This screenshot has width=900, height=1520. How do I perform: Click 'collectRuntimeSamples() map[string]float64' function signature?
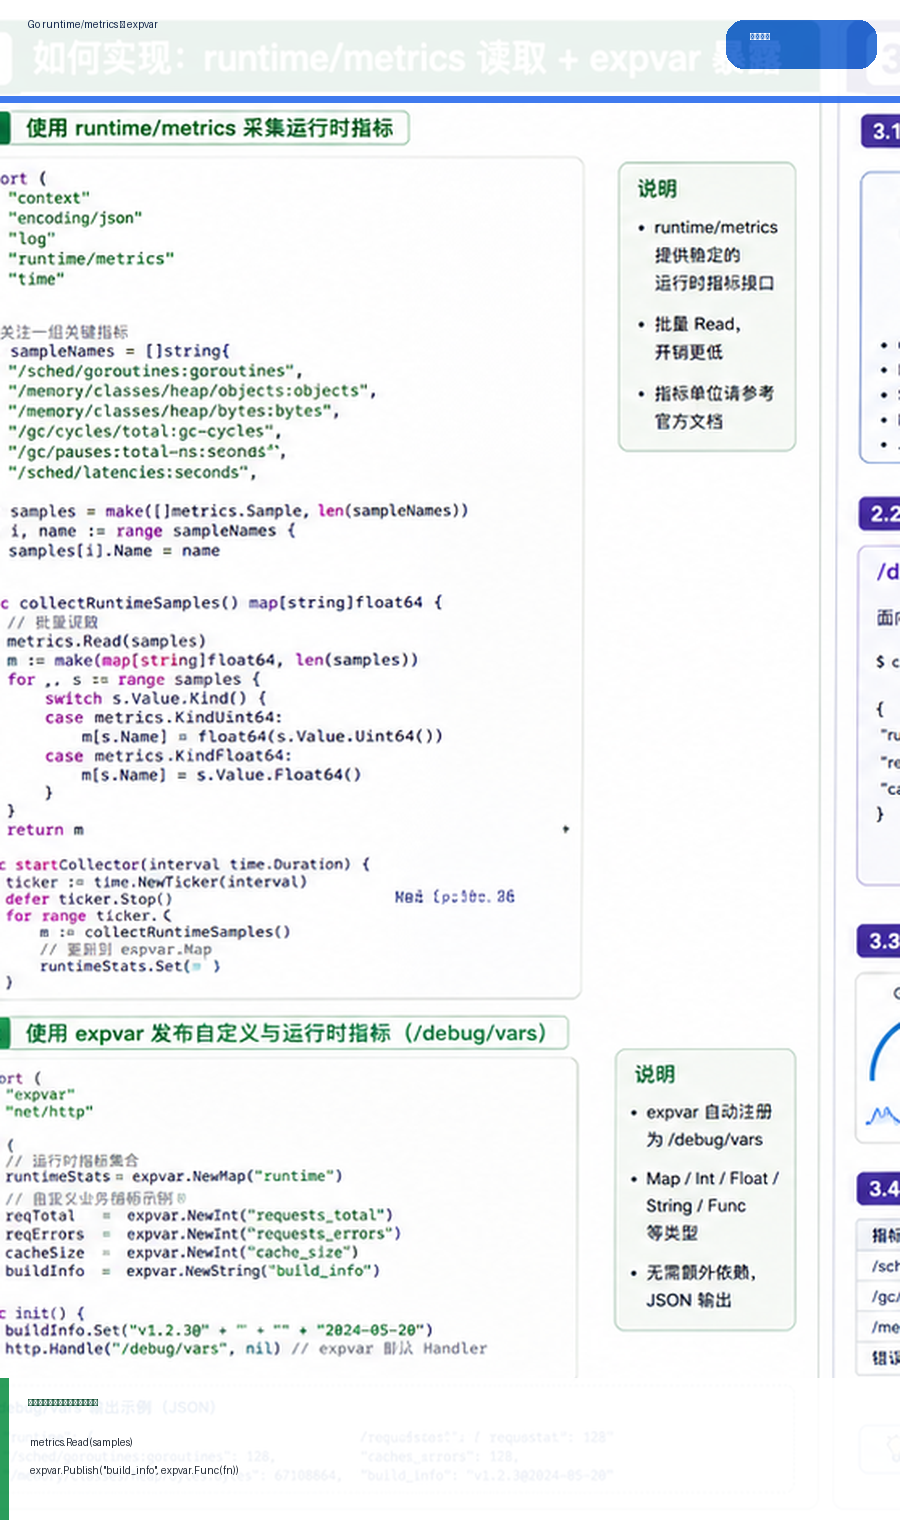[x=230, y=603]
